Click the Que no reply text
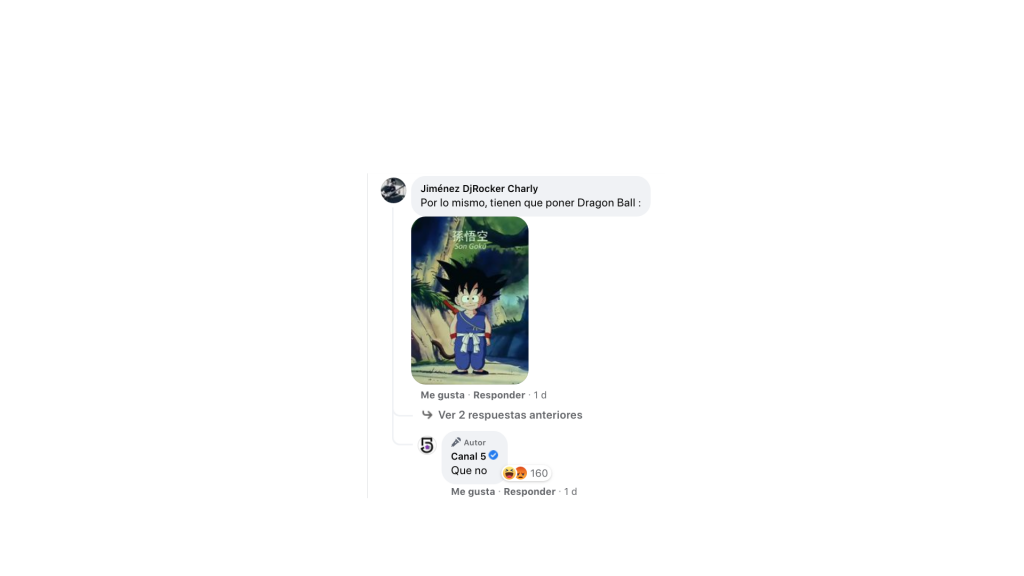Screen dimensions: 1024x576 (469, 470)
